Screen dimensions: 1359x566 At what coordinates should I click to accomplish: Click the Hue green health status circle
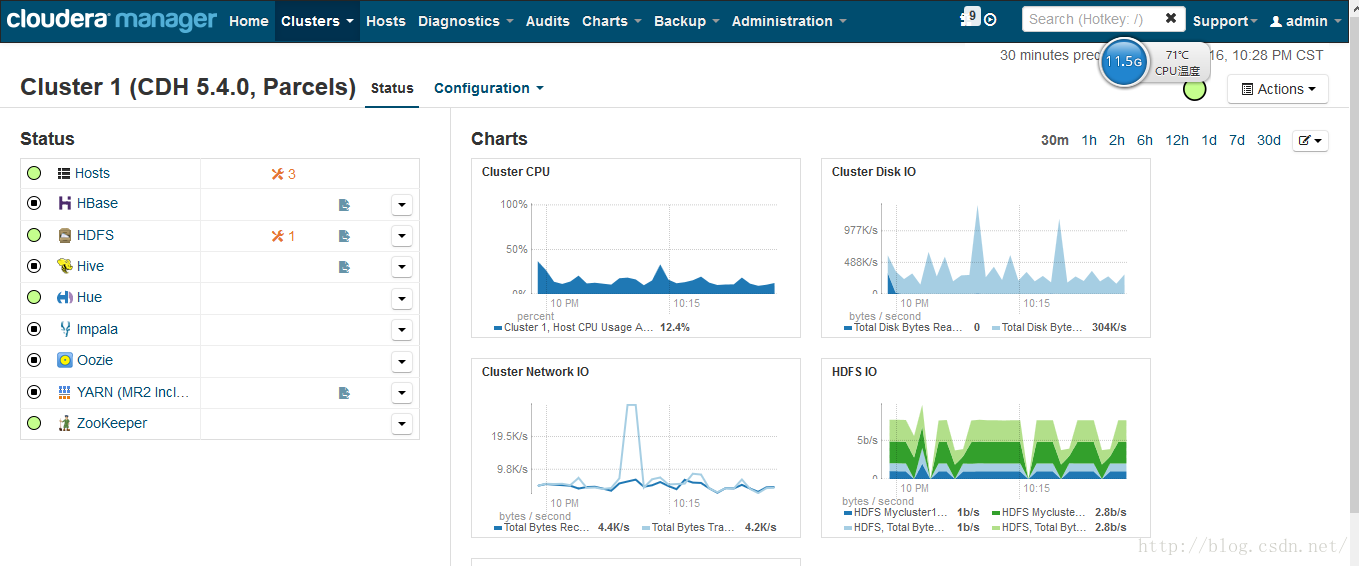(34, 297)
